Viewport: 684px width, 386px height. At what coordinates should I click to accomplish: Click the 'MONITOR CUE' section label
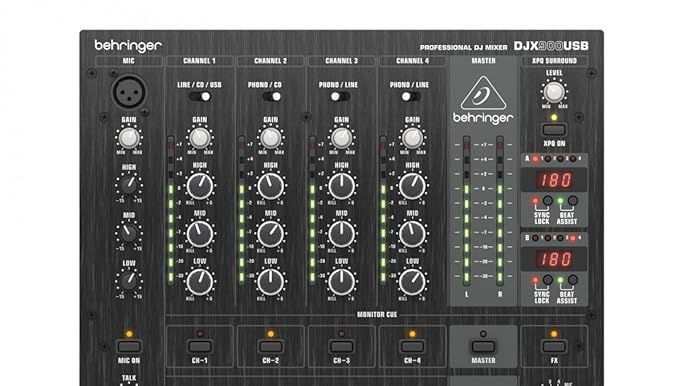tap(377, 314)
